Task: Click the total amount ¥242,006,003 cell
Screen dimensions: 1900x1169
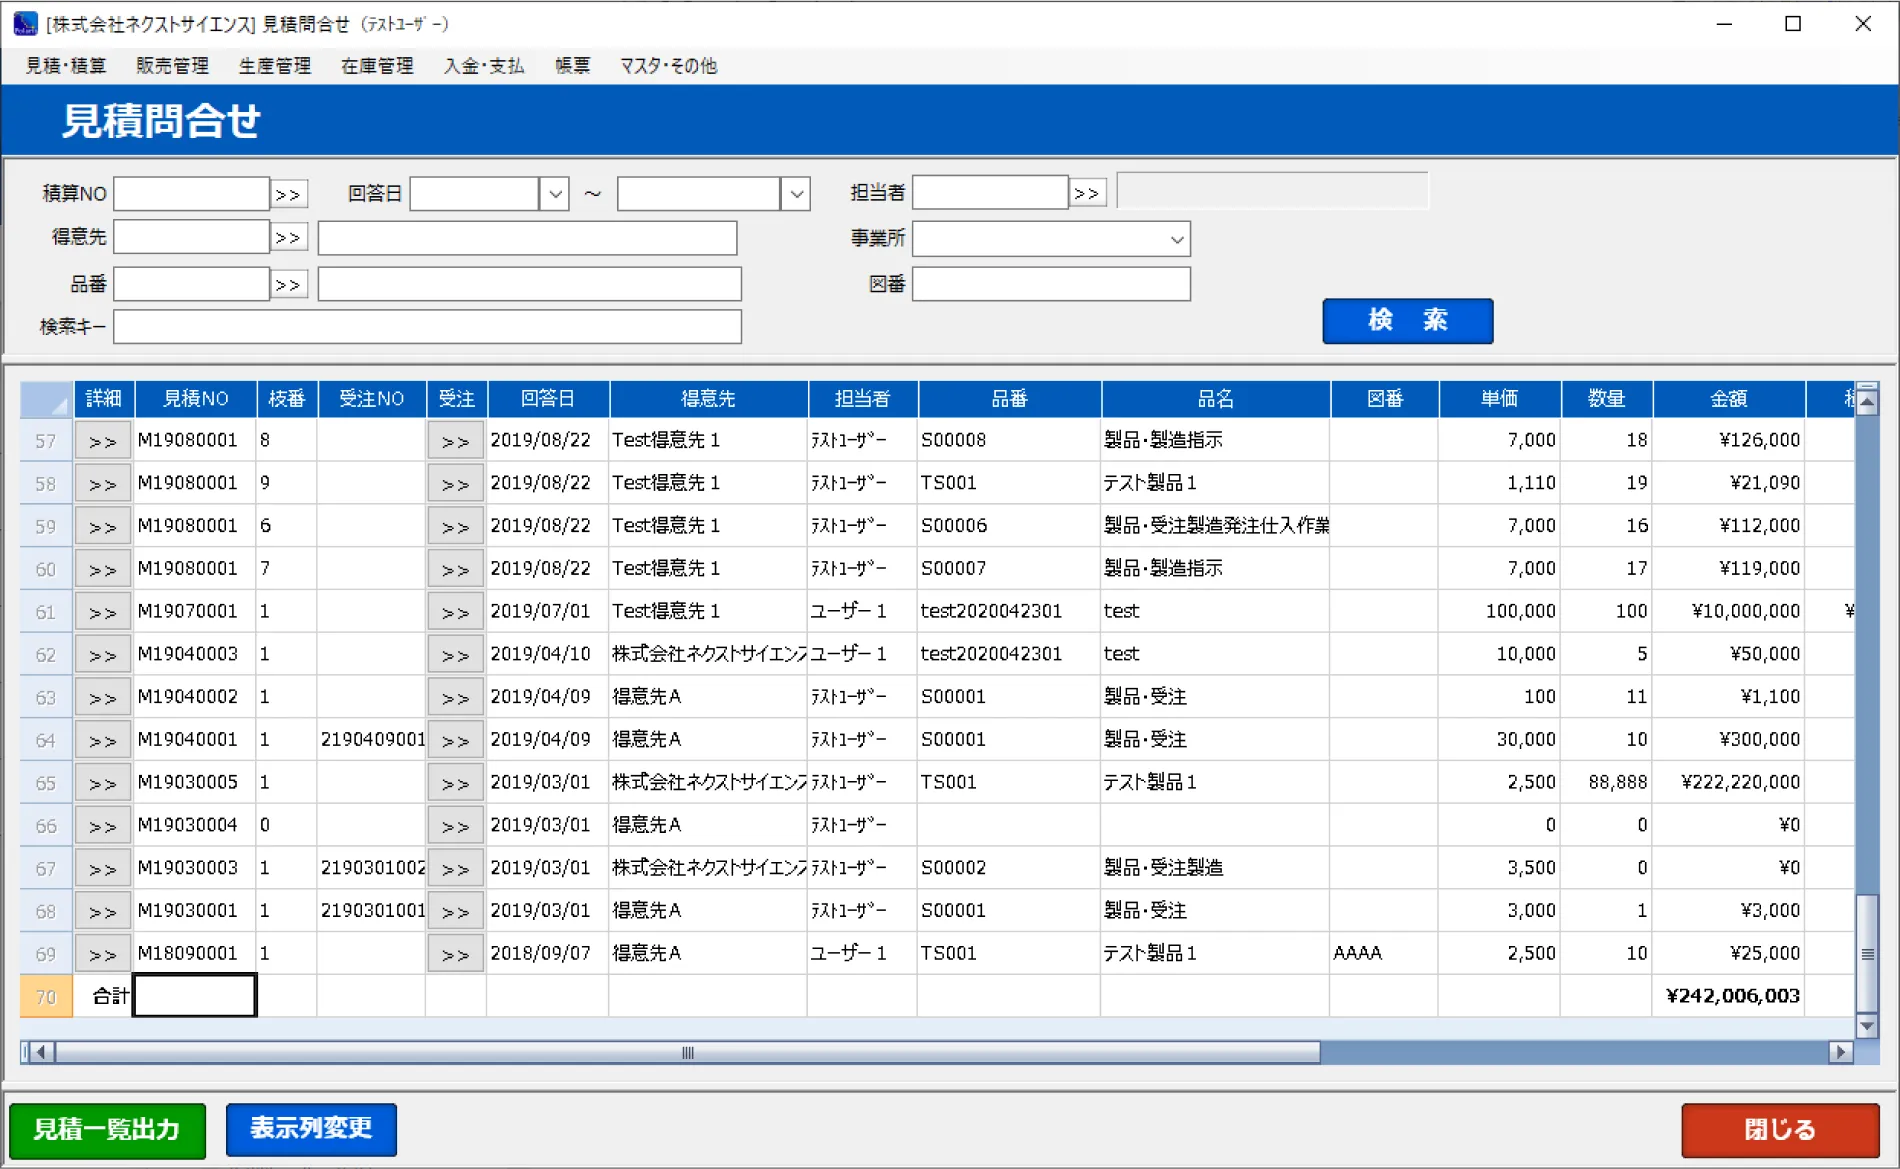Action: click(1729, 996)
